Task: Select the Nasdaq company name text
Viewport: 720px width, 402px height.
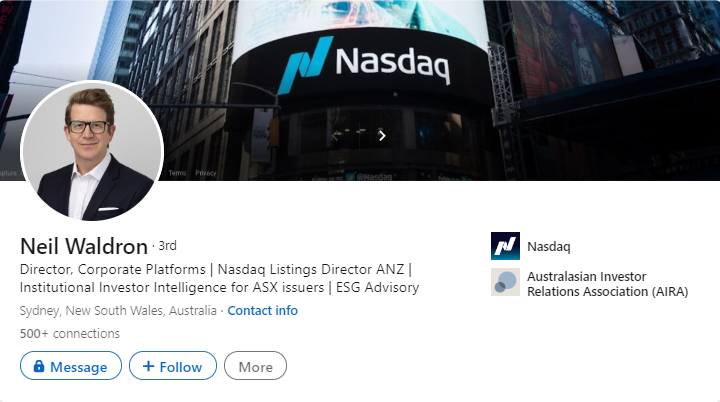Action: tap(548, 246)
